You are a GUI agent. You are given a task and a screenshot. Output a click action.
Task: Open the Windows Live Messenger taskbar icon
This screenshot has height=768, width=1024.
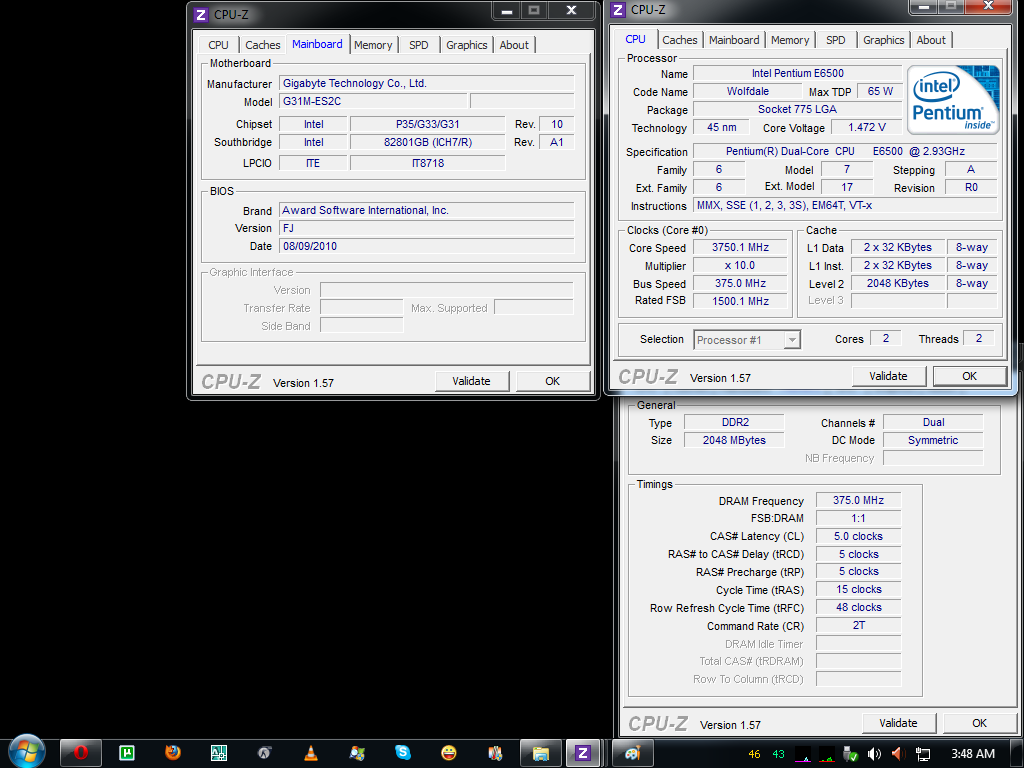pyautogui.click(x=357, y=753)
